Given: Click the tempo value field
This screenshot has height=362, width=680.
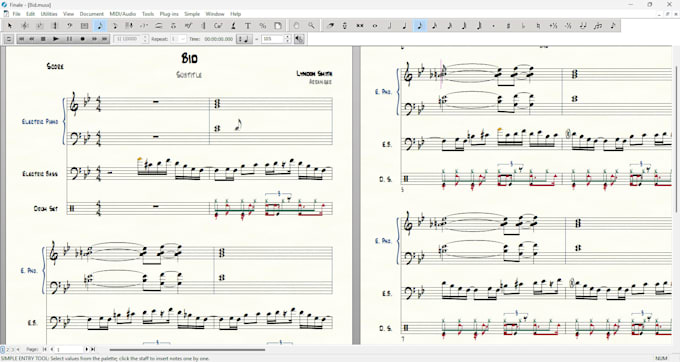Looking at the screenshot, I should 272,39.
